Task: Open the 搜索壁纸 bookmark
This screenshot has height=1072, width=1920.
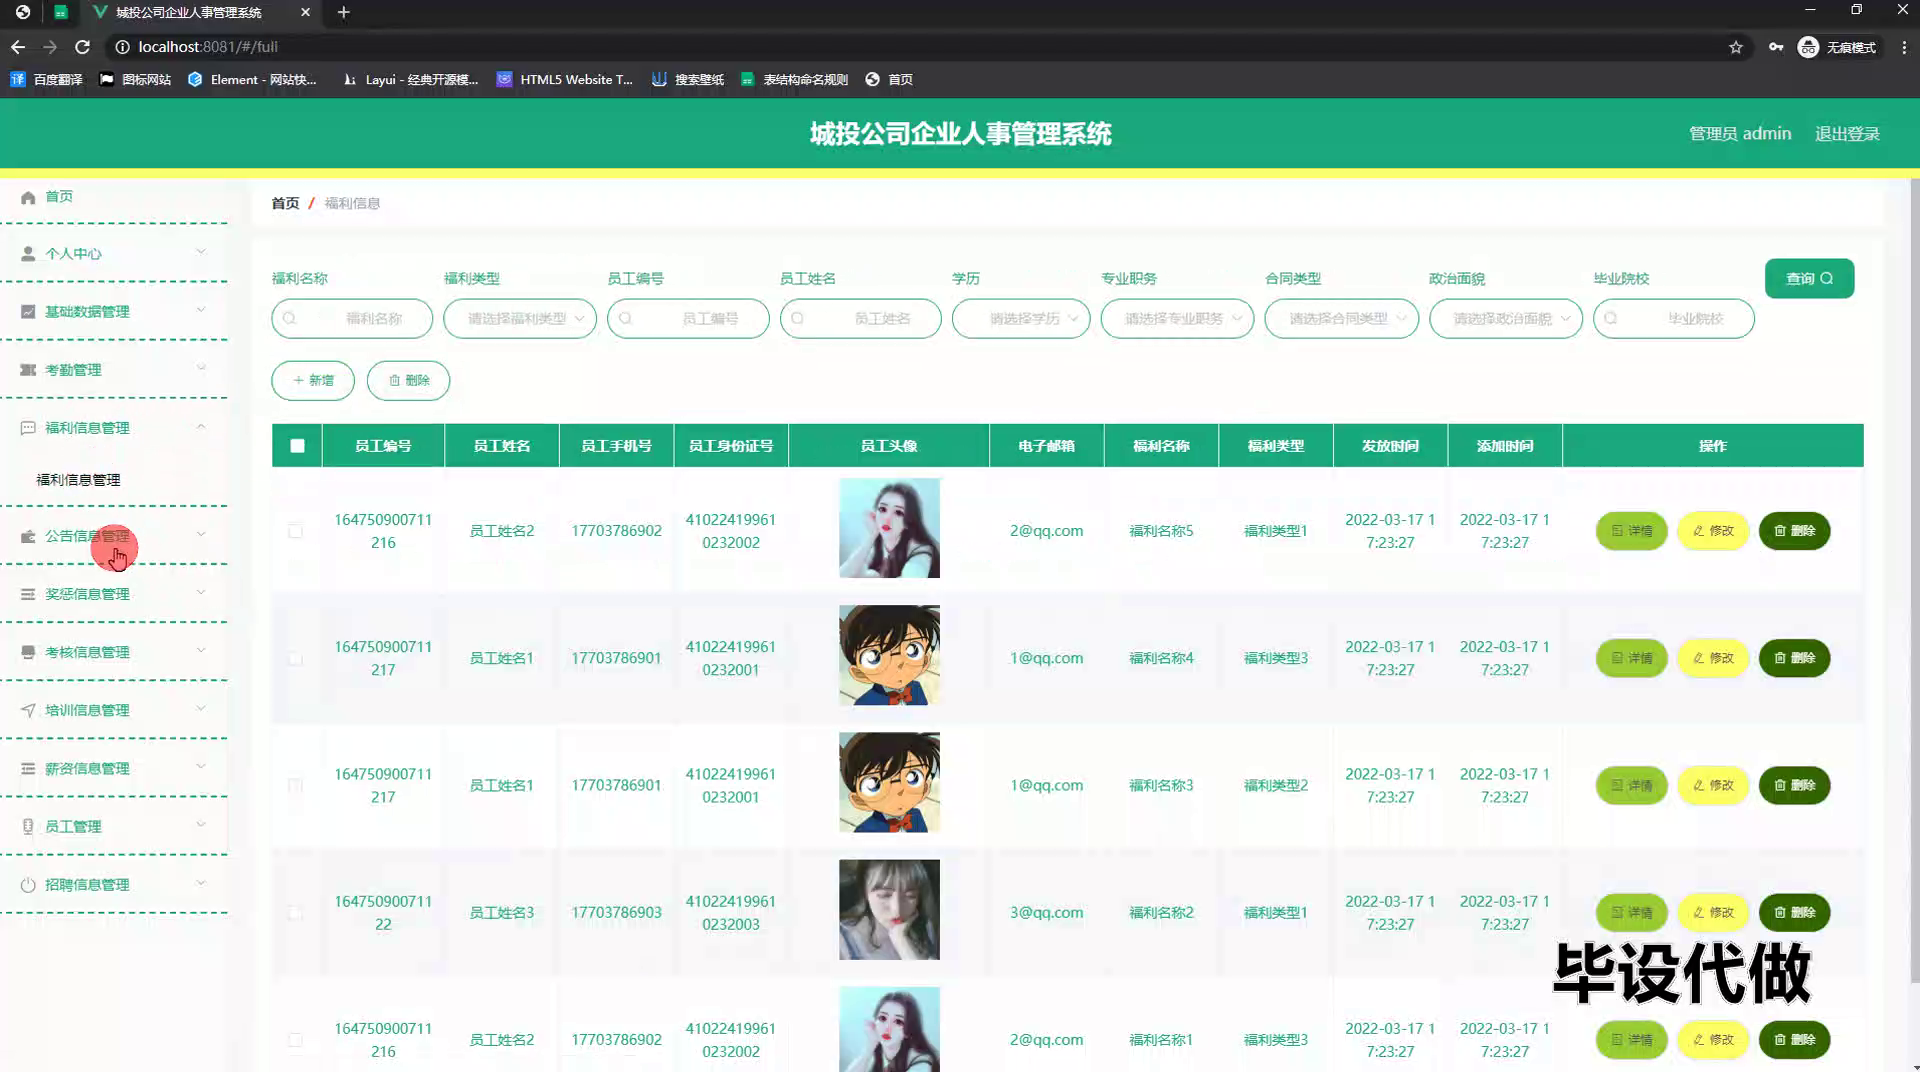Action: click(x=688, y=80)
